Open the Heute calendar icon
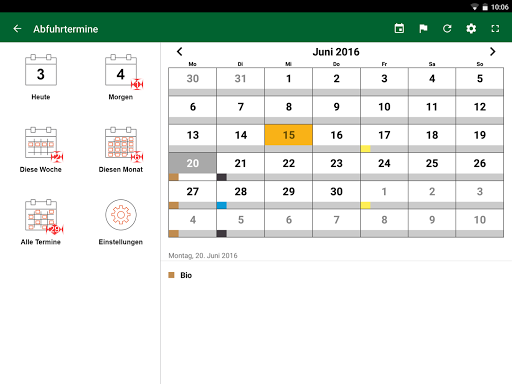 point(41,70)
